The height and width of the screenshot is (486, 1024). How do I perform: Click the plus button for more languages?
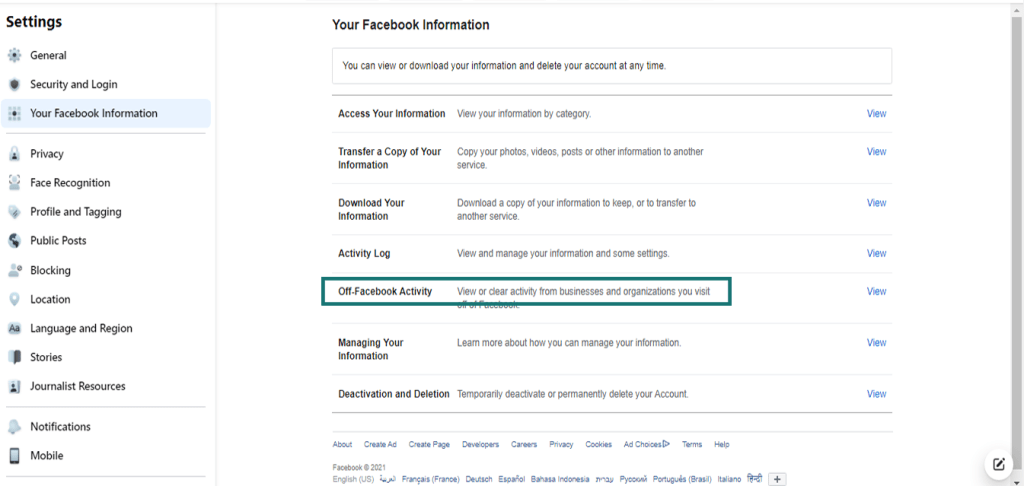pos(776,479)
